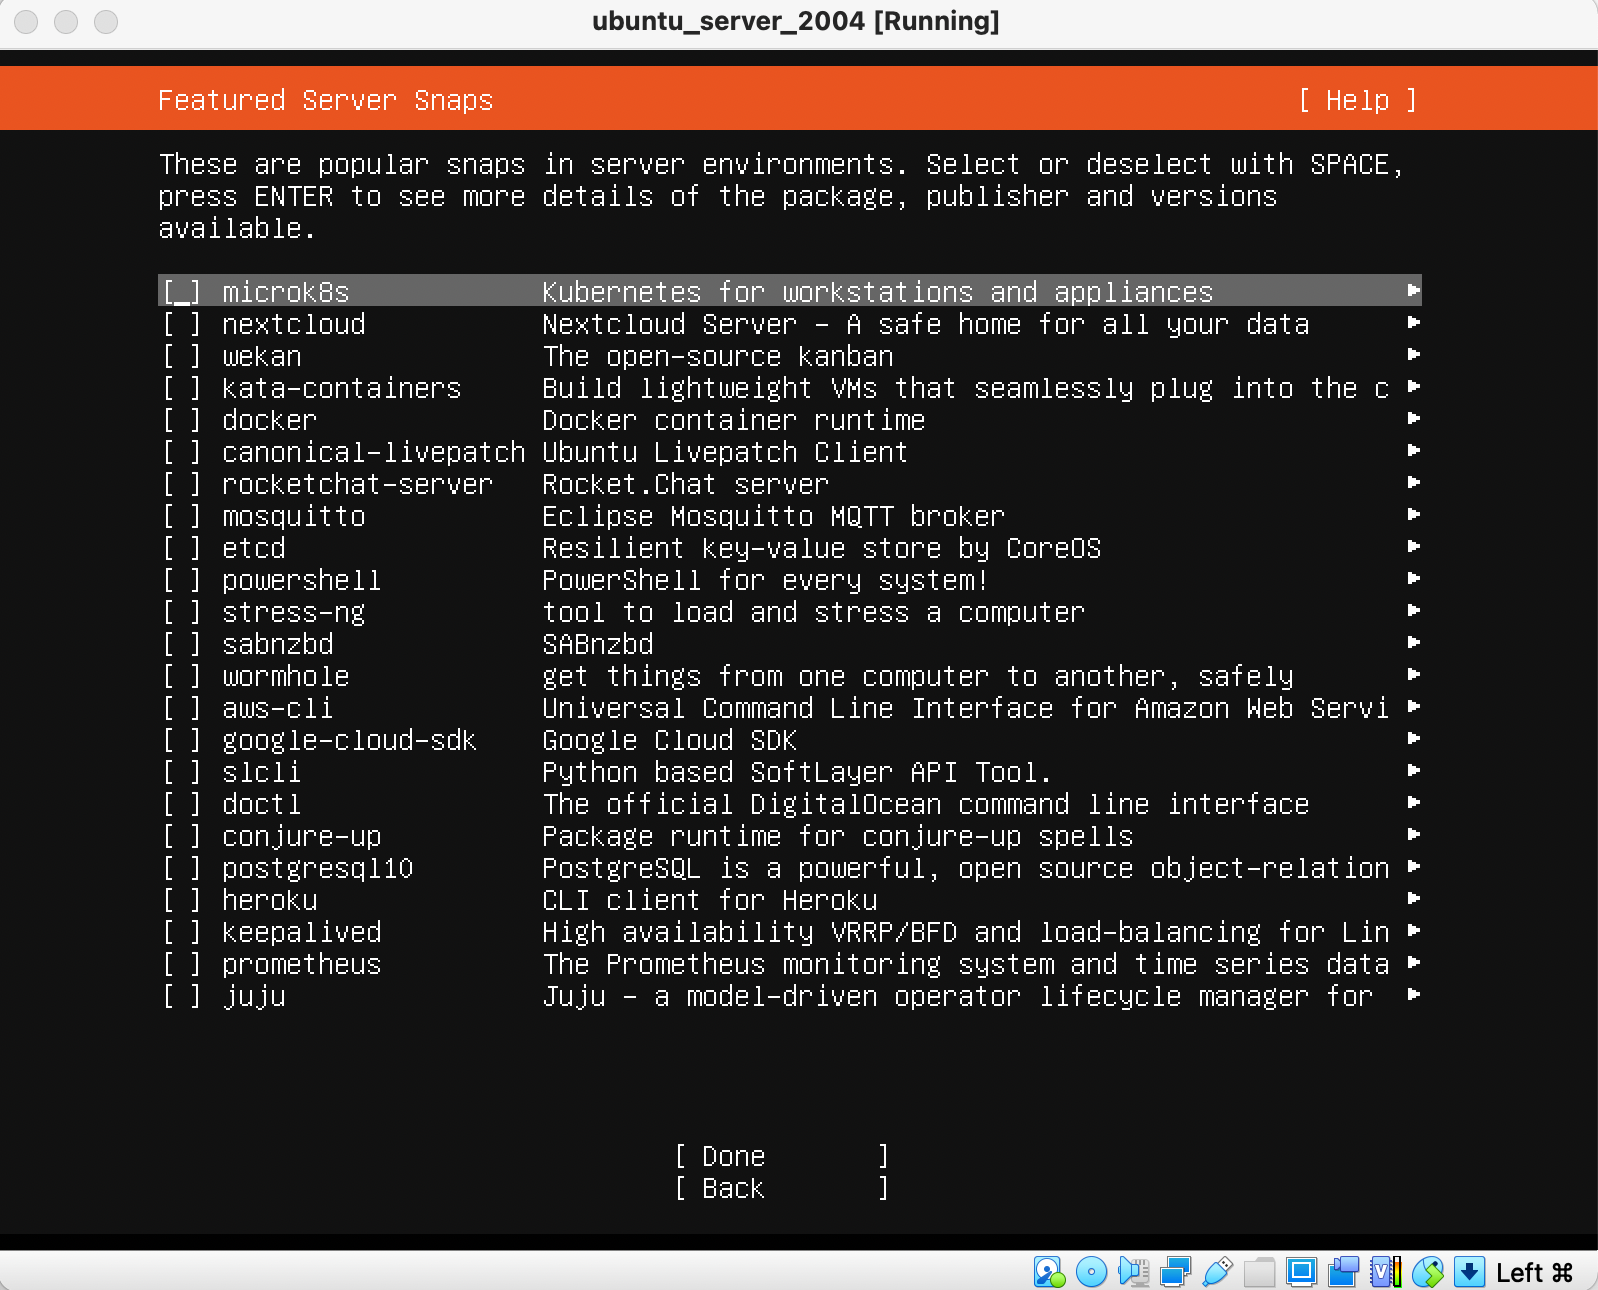The width and height of the screenshot is (1598, 1290).
Task: Click the keepalived snap name
Action: (301, 932)
